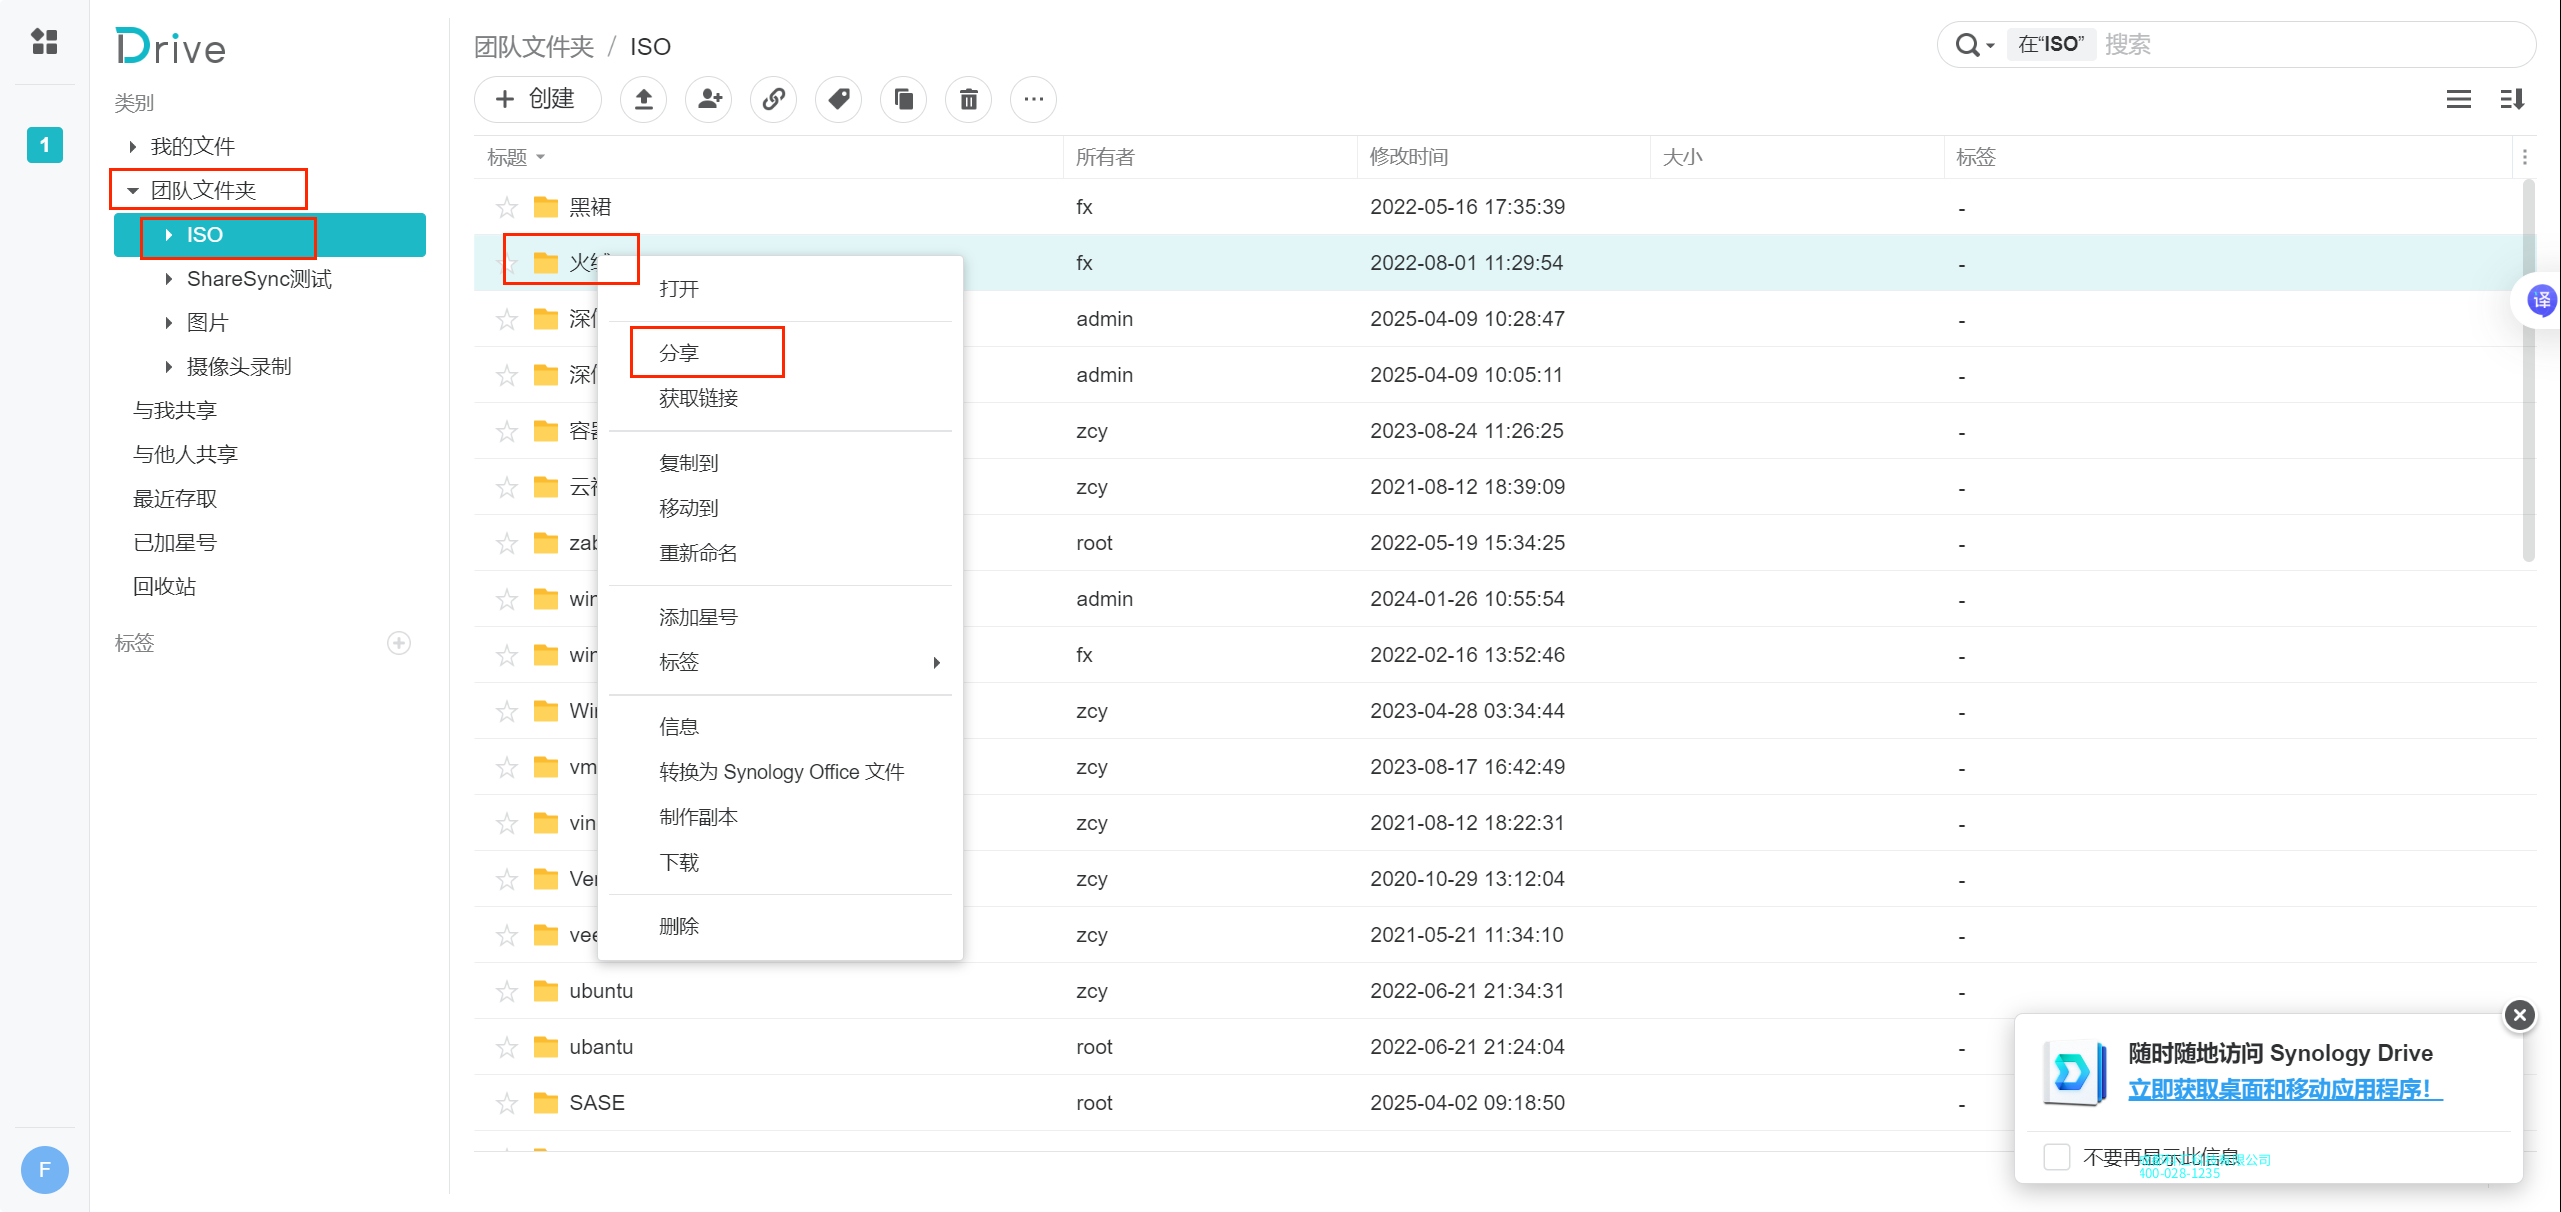Open the search options dropdown arrow
2561x1212 pixels.
(x=1991, y=46)
